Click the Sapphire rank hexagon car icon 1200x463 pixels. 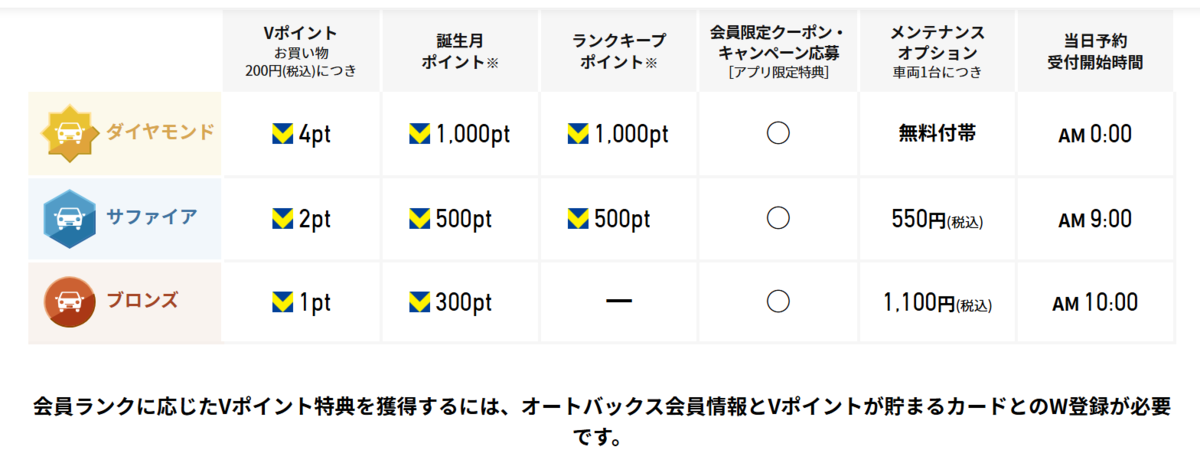[x=69, y=218]
